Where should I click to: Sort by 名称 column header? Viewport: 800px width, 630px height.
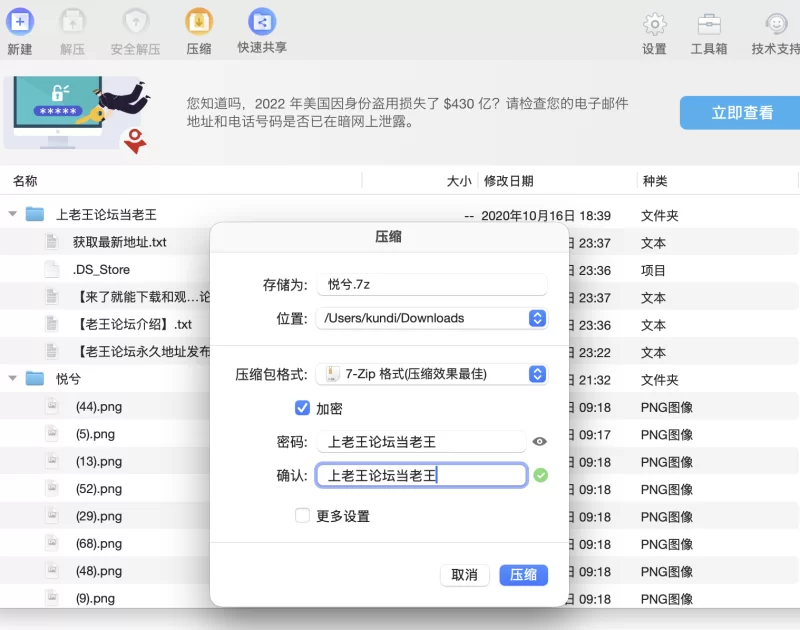pyautogui.click(x=25, y=181)
